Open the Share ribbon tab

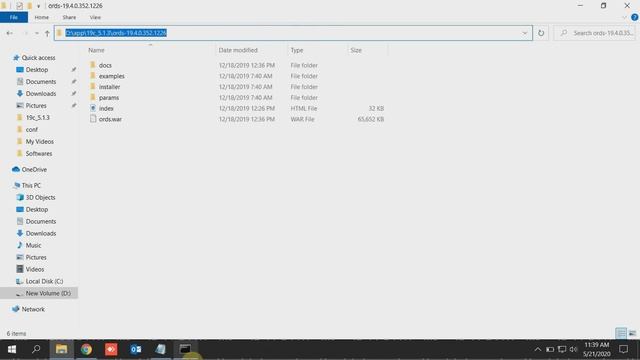[69, 17]
